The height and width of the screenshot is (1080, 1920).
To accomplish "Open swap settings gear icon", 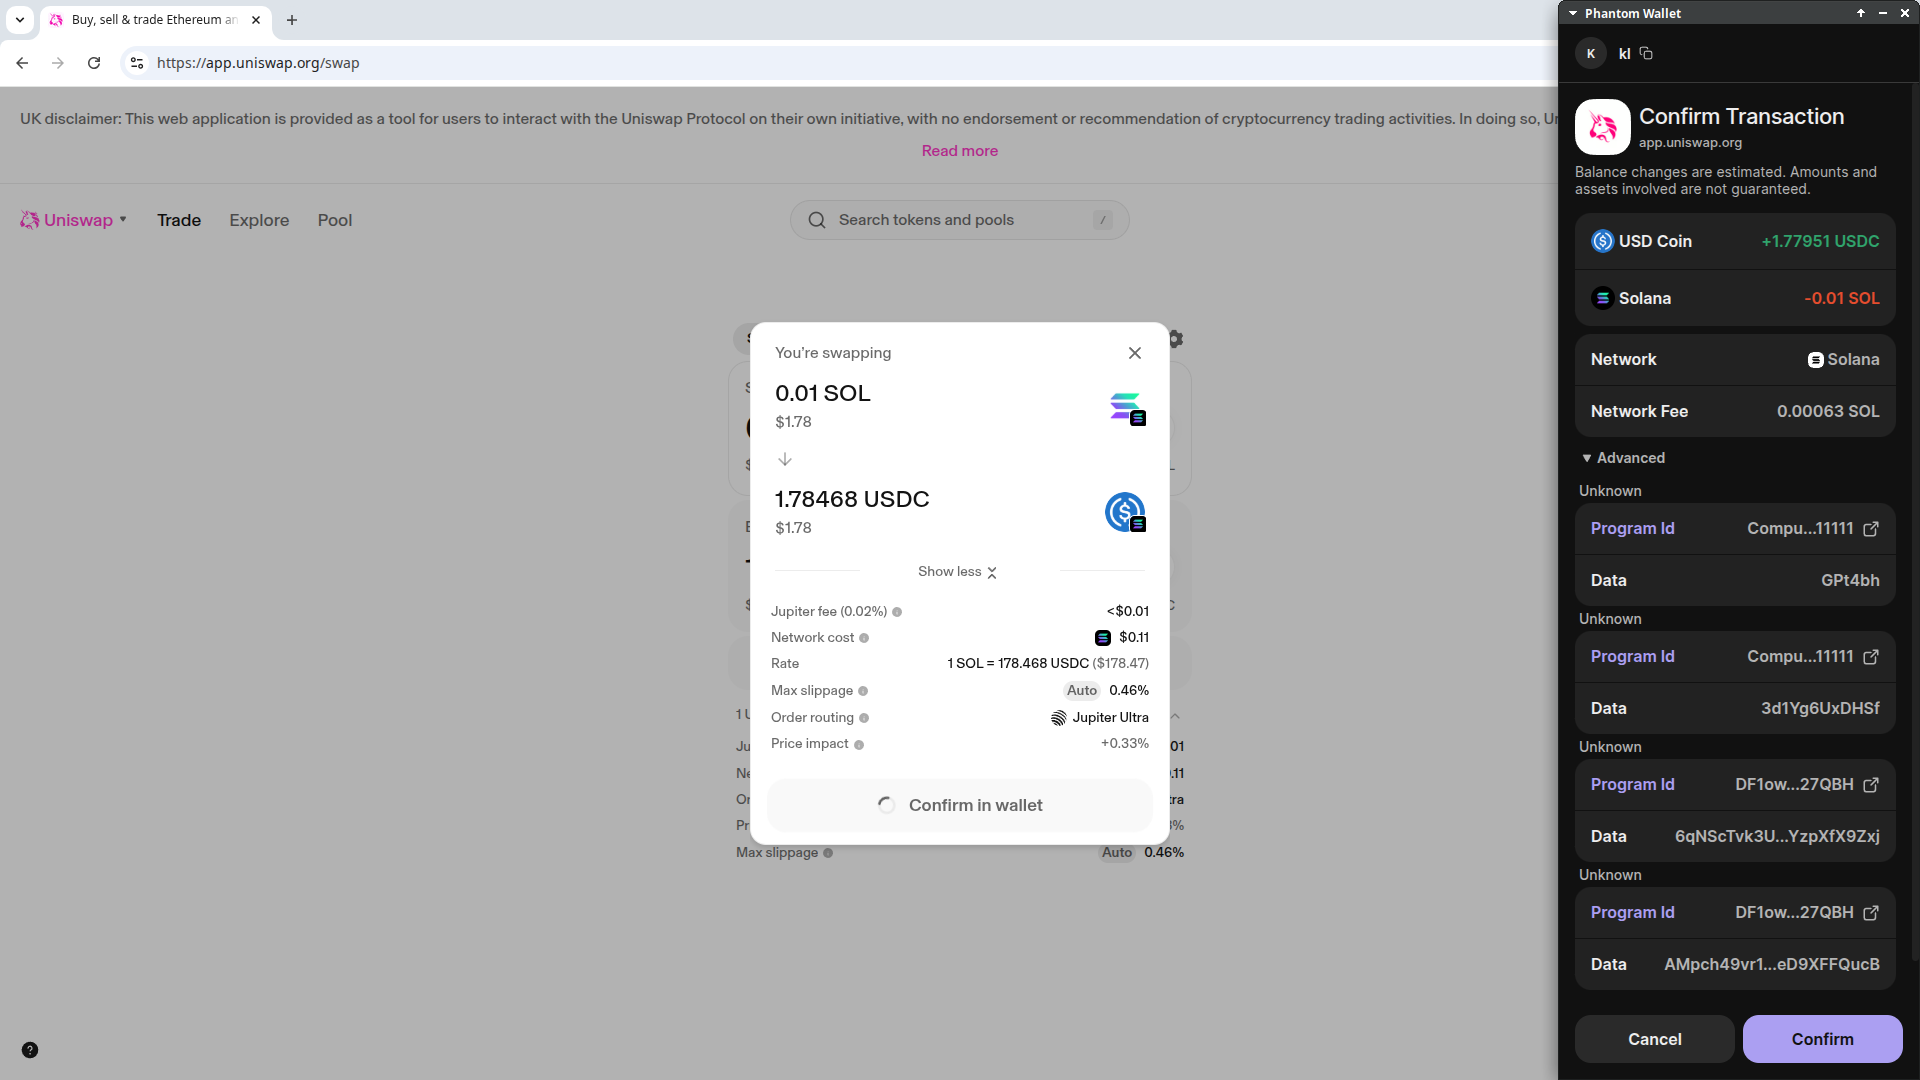I will coord(1176,339).
